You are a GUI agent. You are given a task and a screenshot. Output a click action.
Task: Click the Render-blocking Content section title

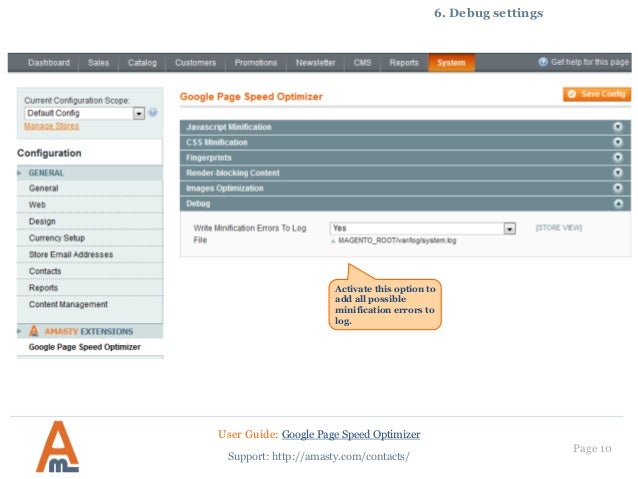click(233, 173)
